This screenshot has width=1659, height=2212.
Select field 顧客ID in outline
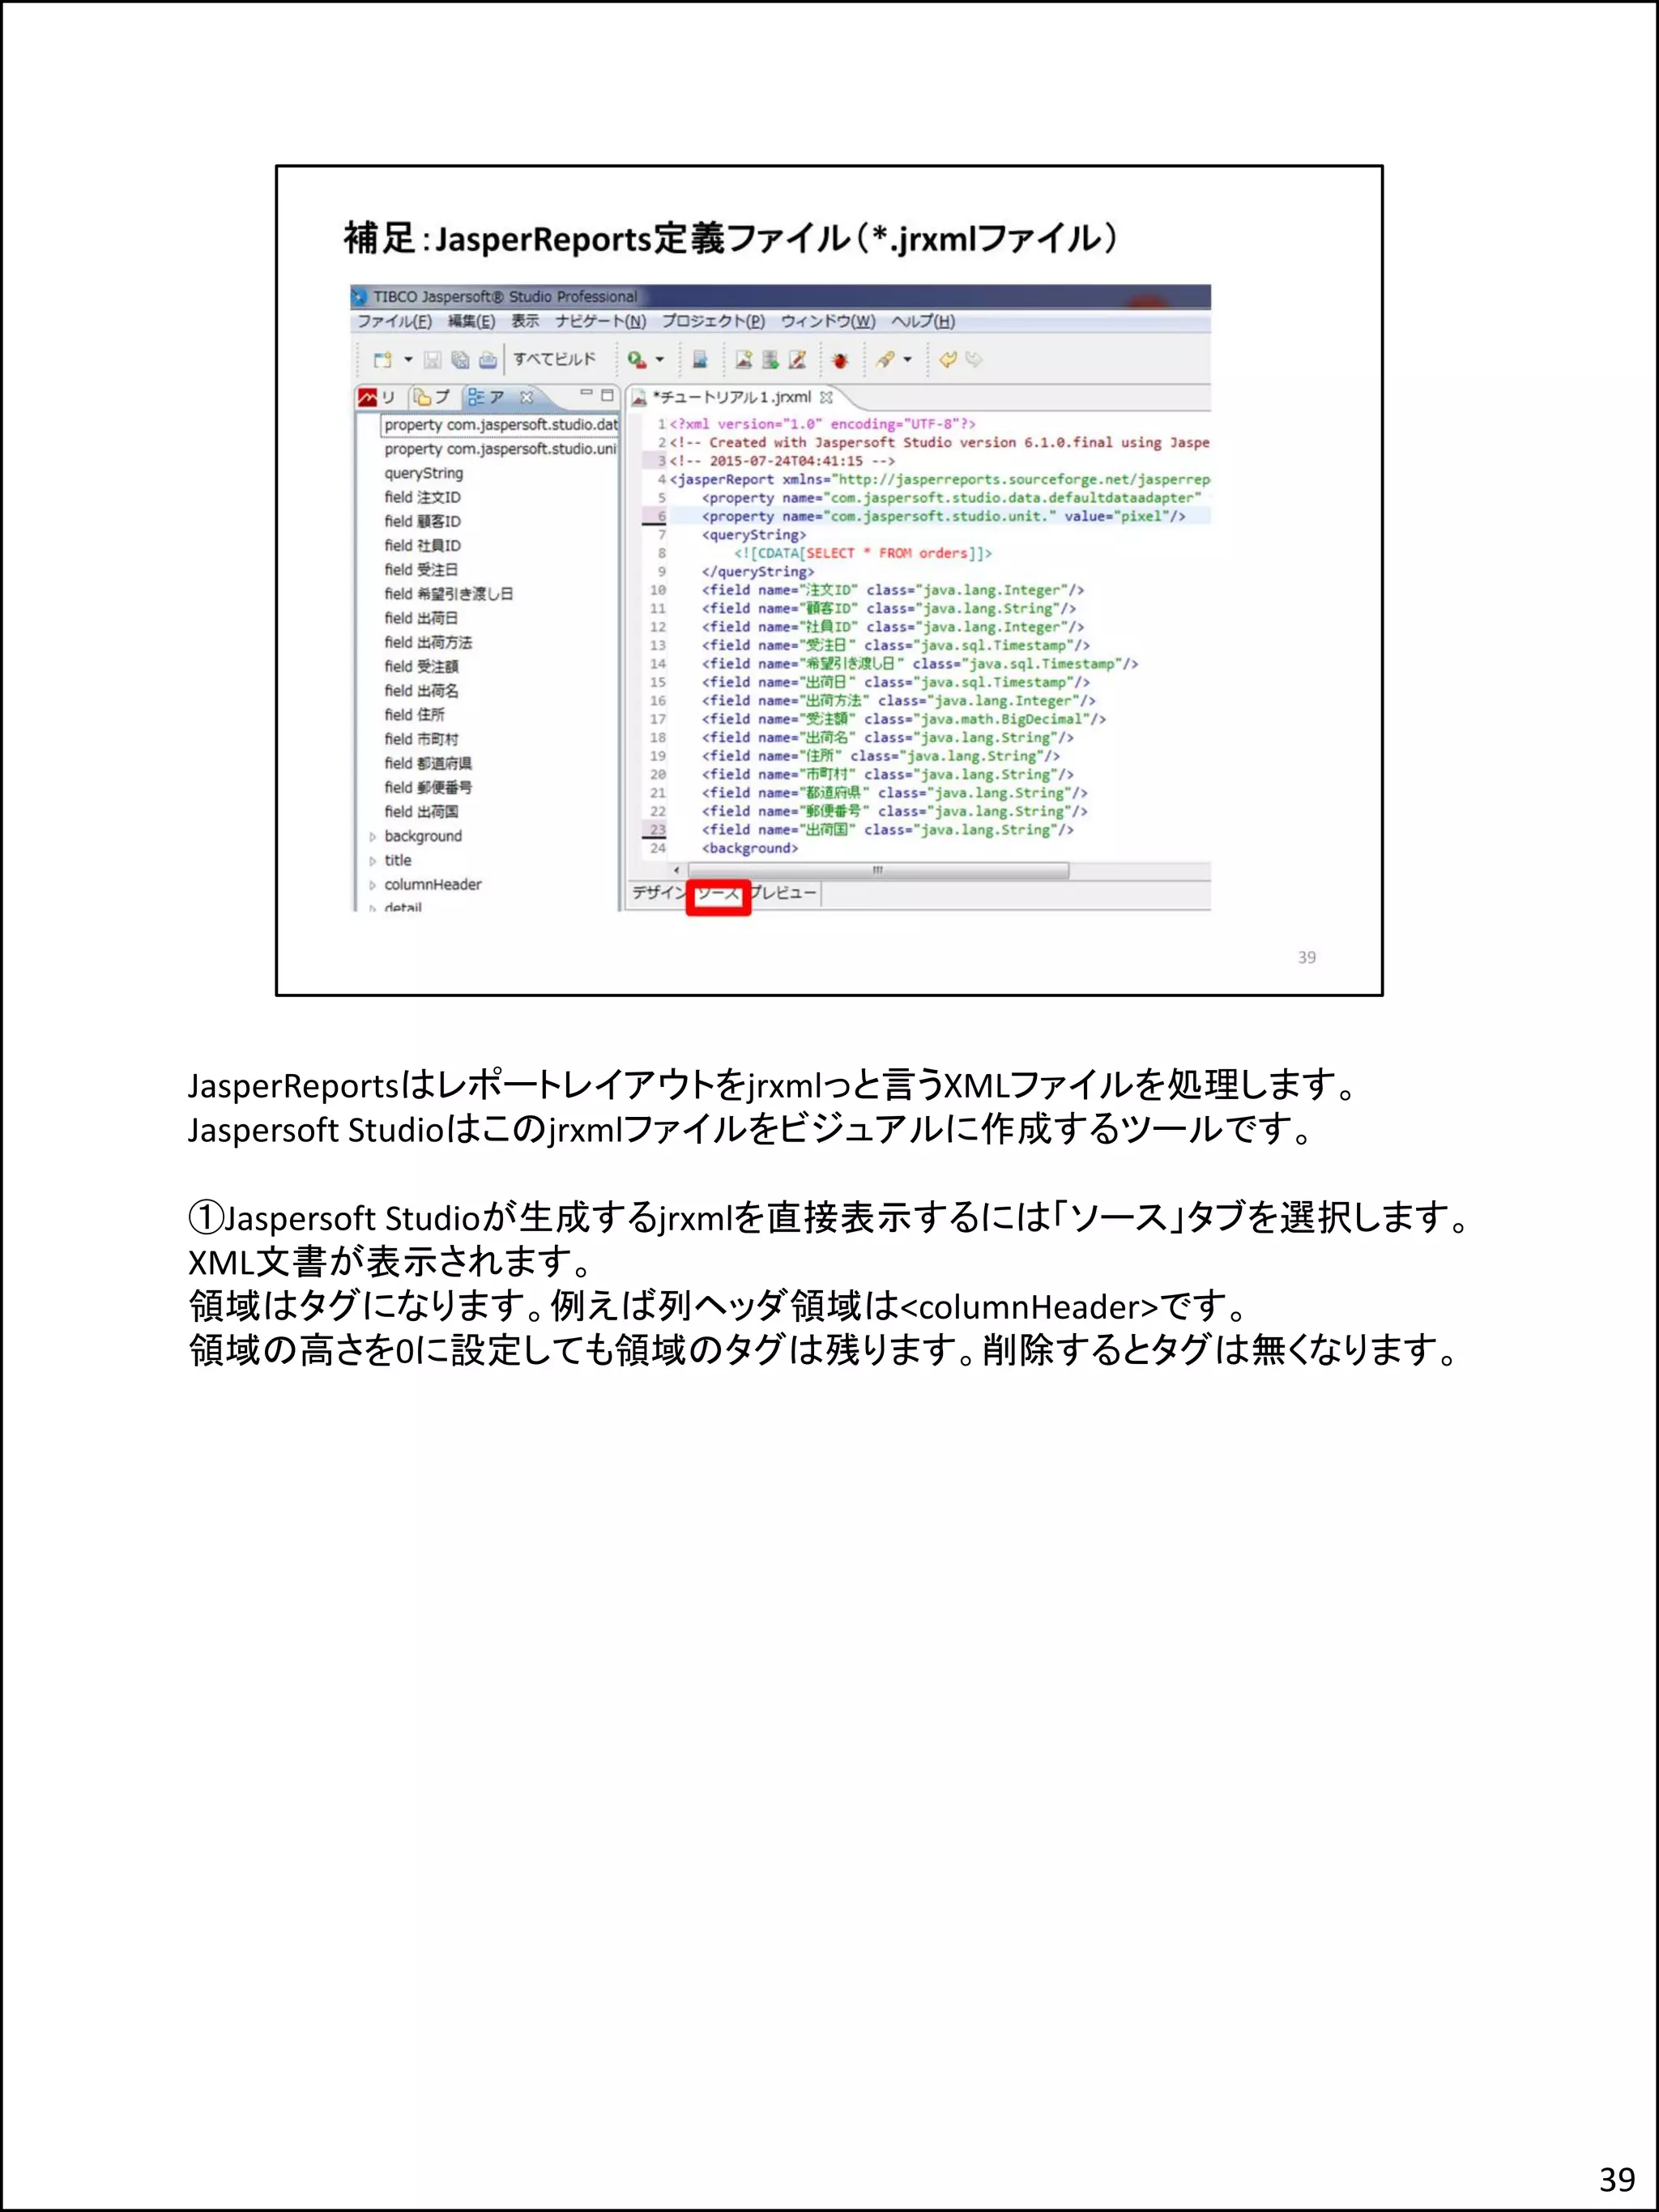[x=422, y=521]
